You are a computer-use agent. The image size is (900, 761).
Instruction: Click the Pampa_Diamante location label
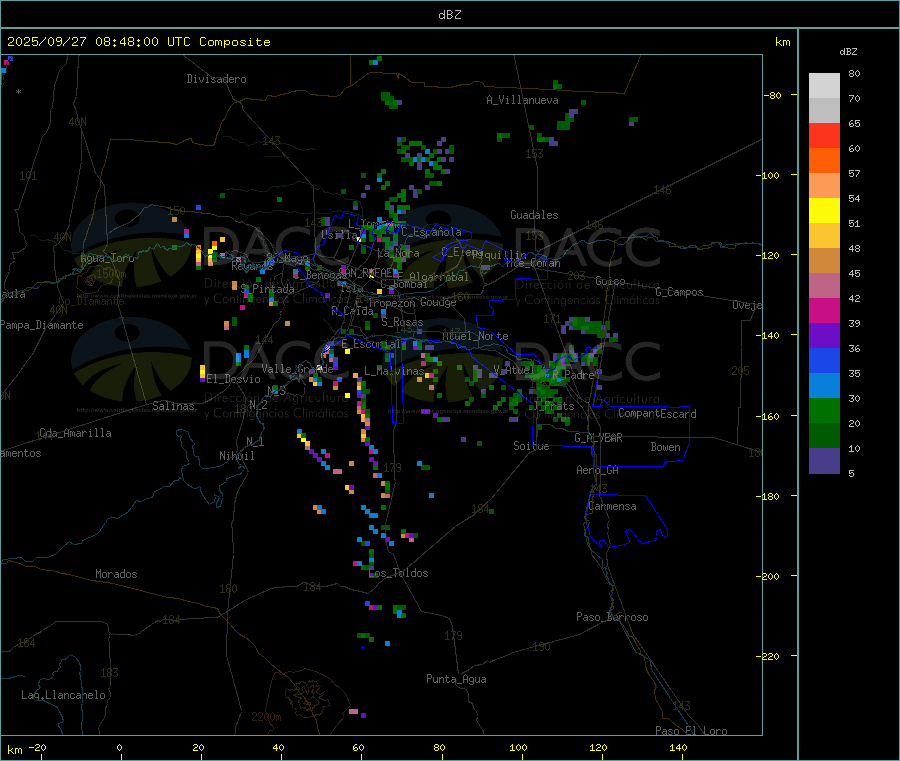[41, 325]
